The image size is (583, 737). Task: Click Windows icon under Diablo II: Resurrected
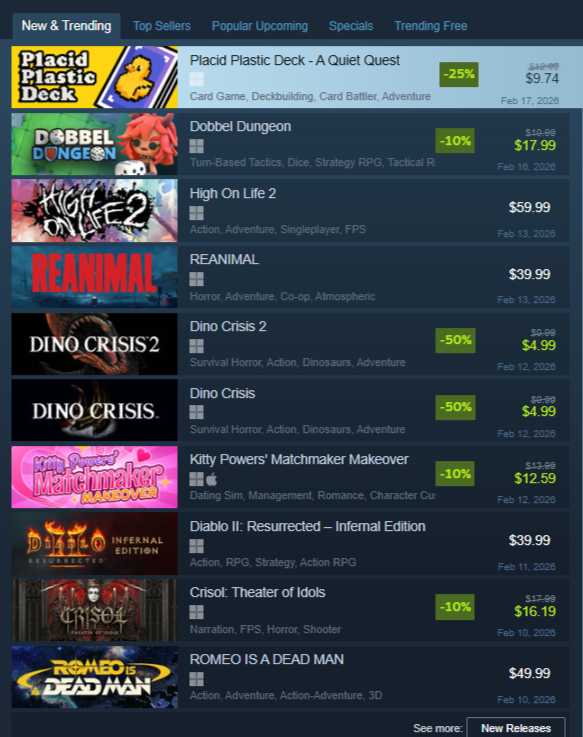(197, 546)
